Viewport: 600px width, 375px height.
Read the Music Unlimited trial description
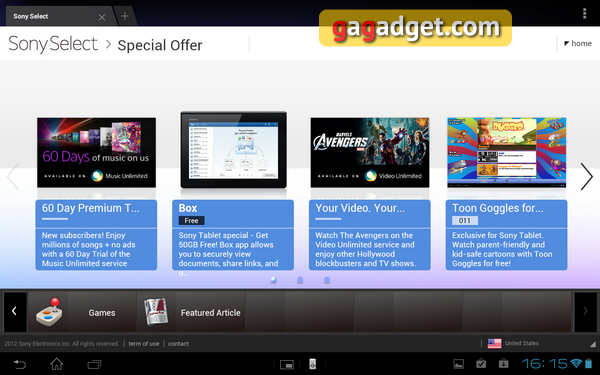point(89,249)
